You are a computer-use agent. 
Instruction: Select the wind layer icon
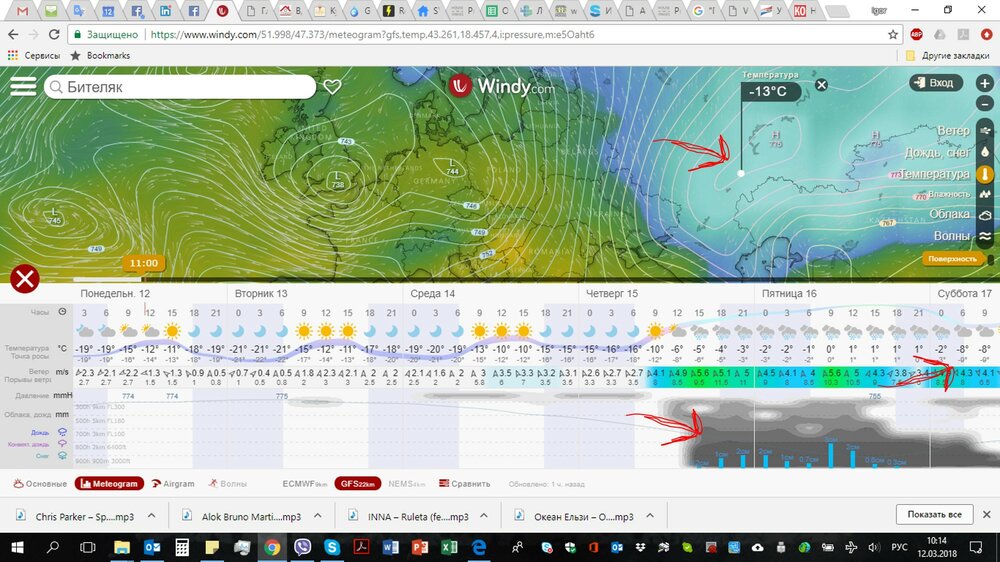coord(984,130)
